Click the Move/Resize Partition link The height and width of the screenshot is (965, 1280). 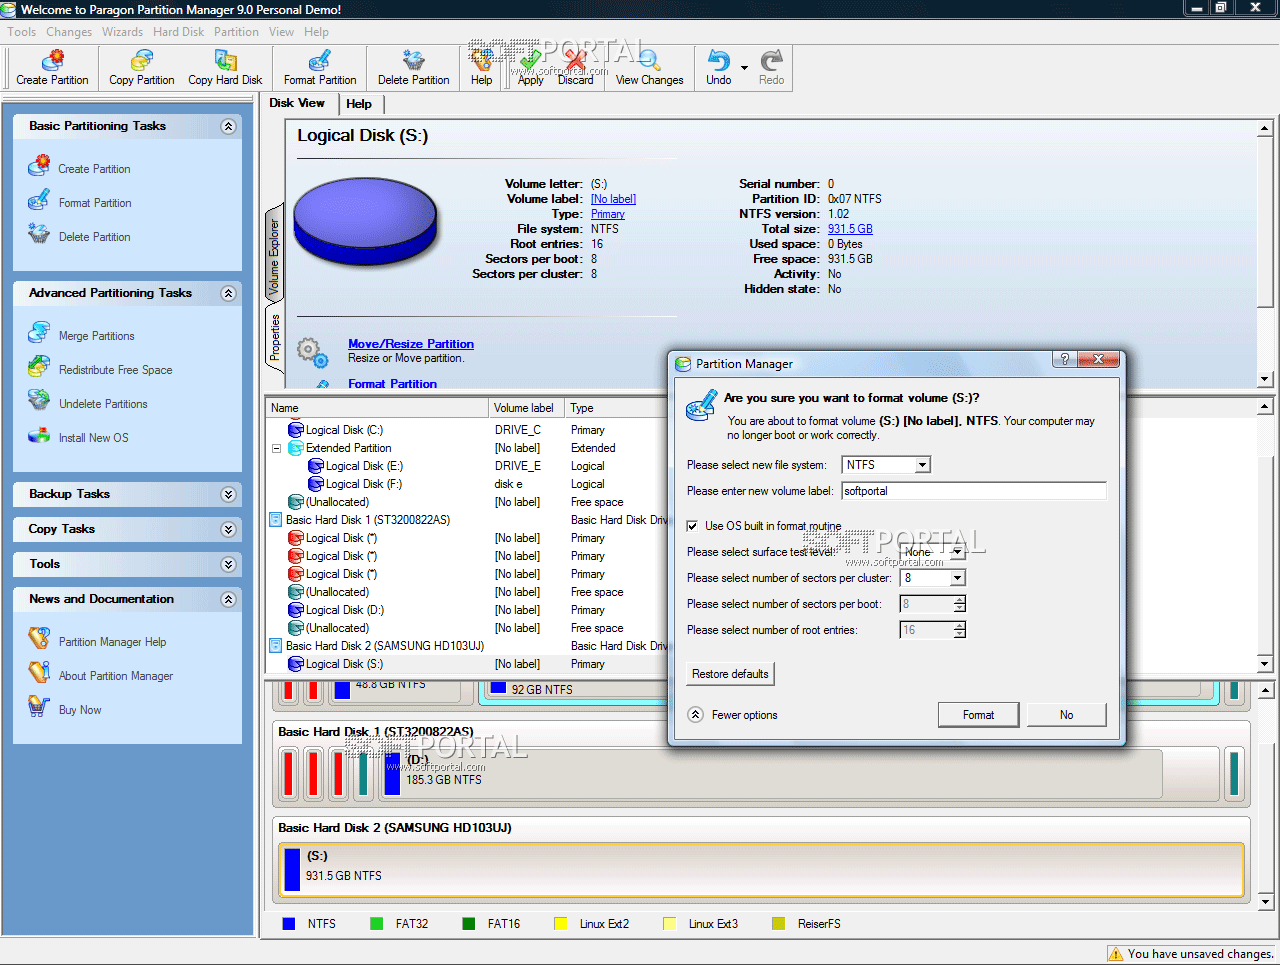click(411, 344)
